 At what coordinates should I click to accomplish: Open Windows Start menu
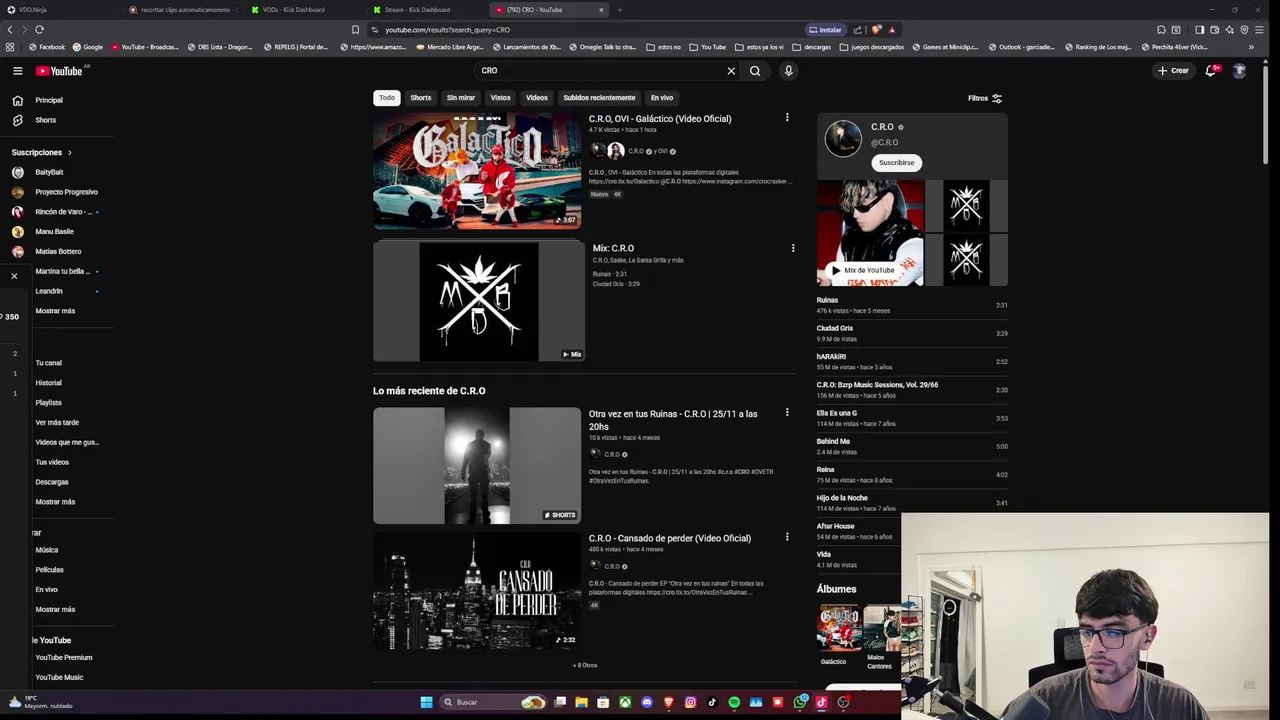point(426,702)
